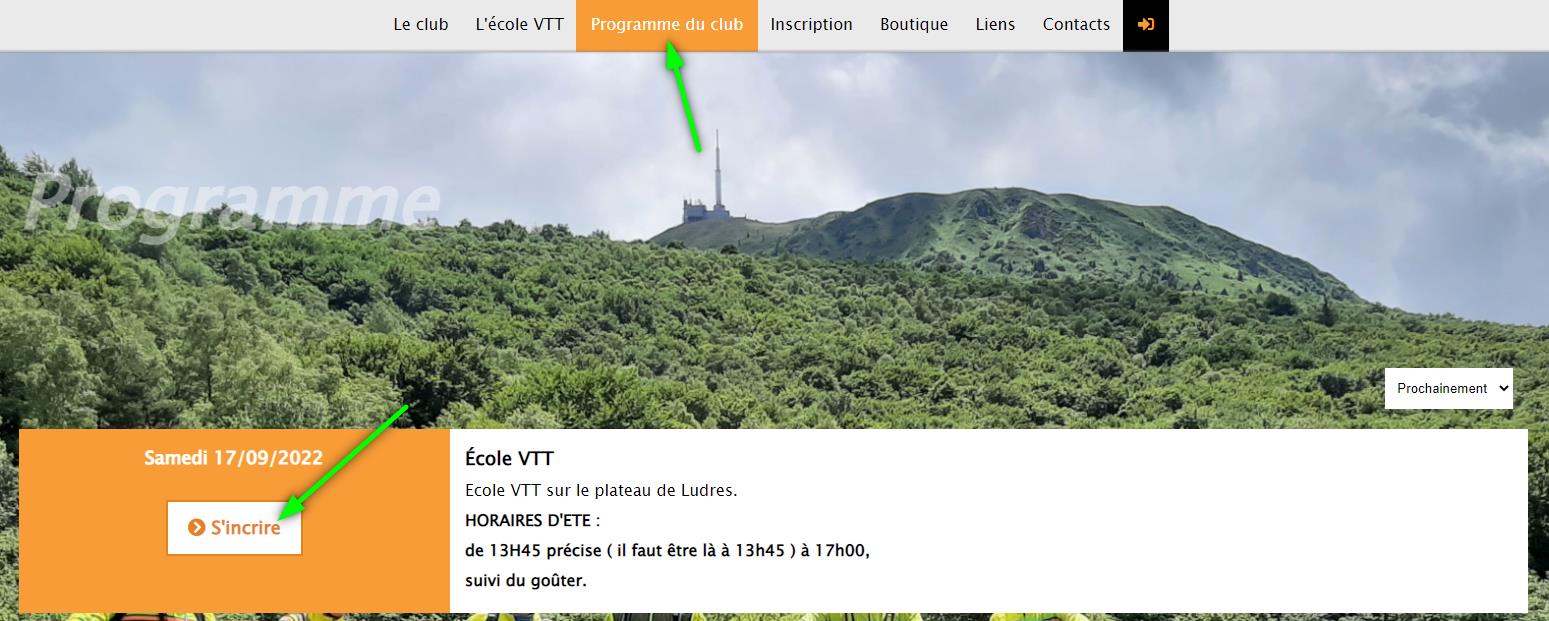Visit the Boutique section
1549x621 pixels.
coord(914,25)
